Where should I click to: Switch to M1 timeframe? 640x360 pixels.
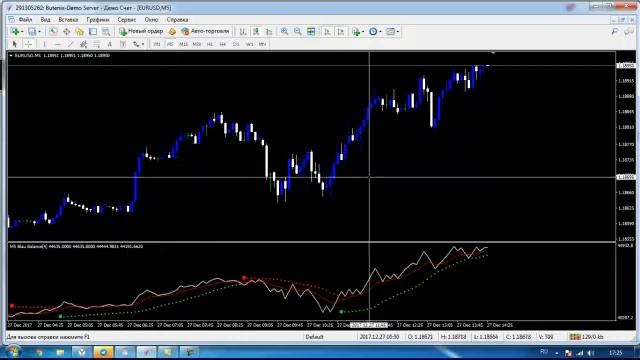157,44
